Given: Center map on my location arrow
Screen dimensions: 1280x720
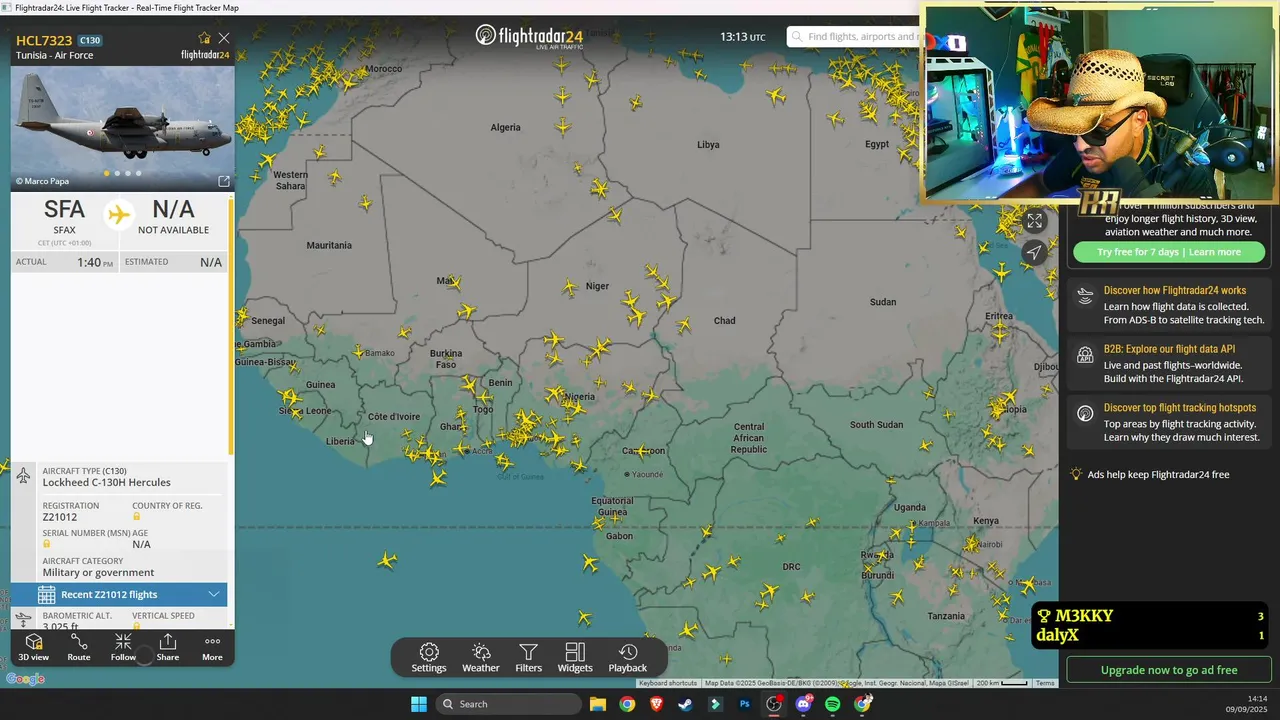Looking at the screenshot, I should (1035, 252).
